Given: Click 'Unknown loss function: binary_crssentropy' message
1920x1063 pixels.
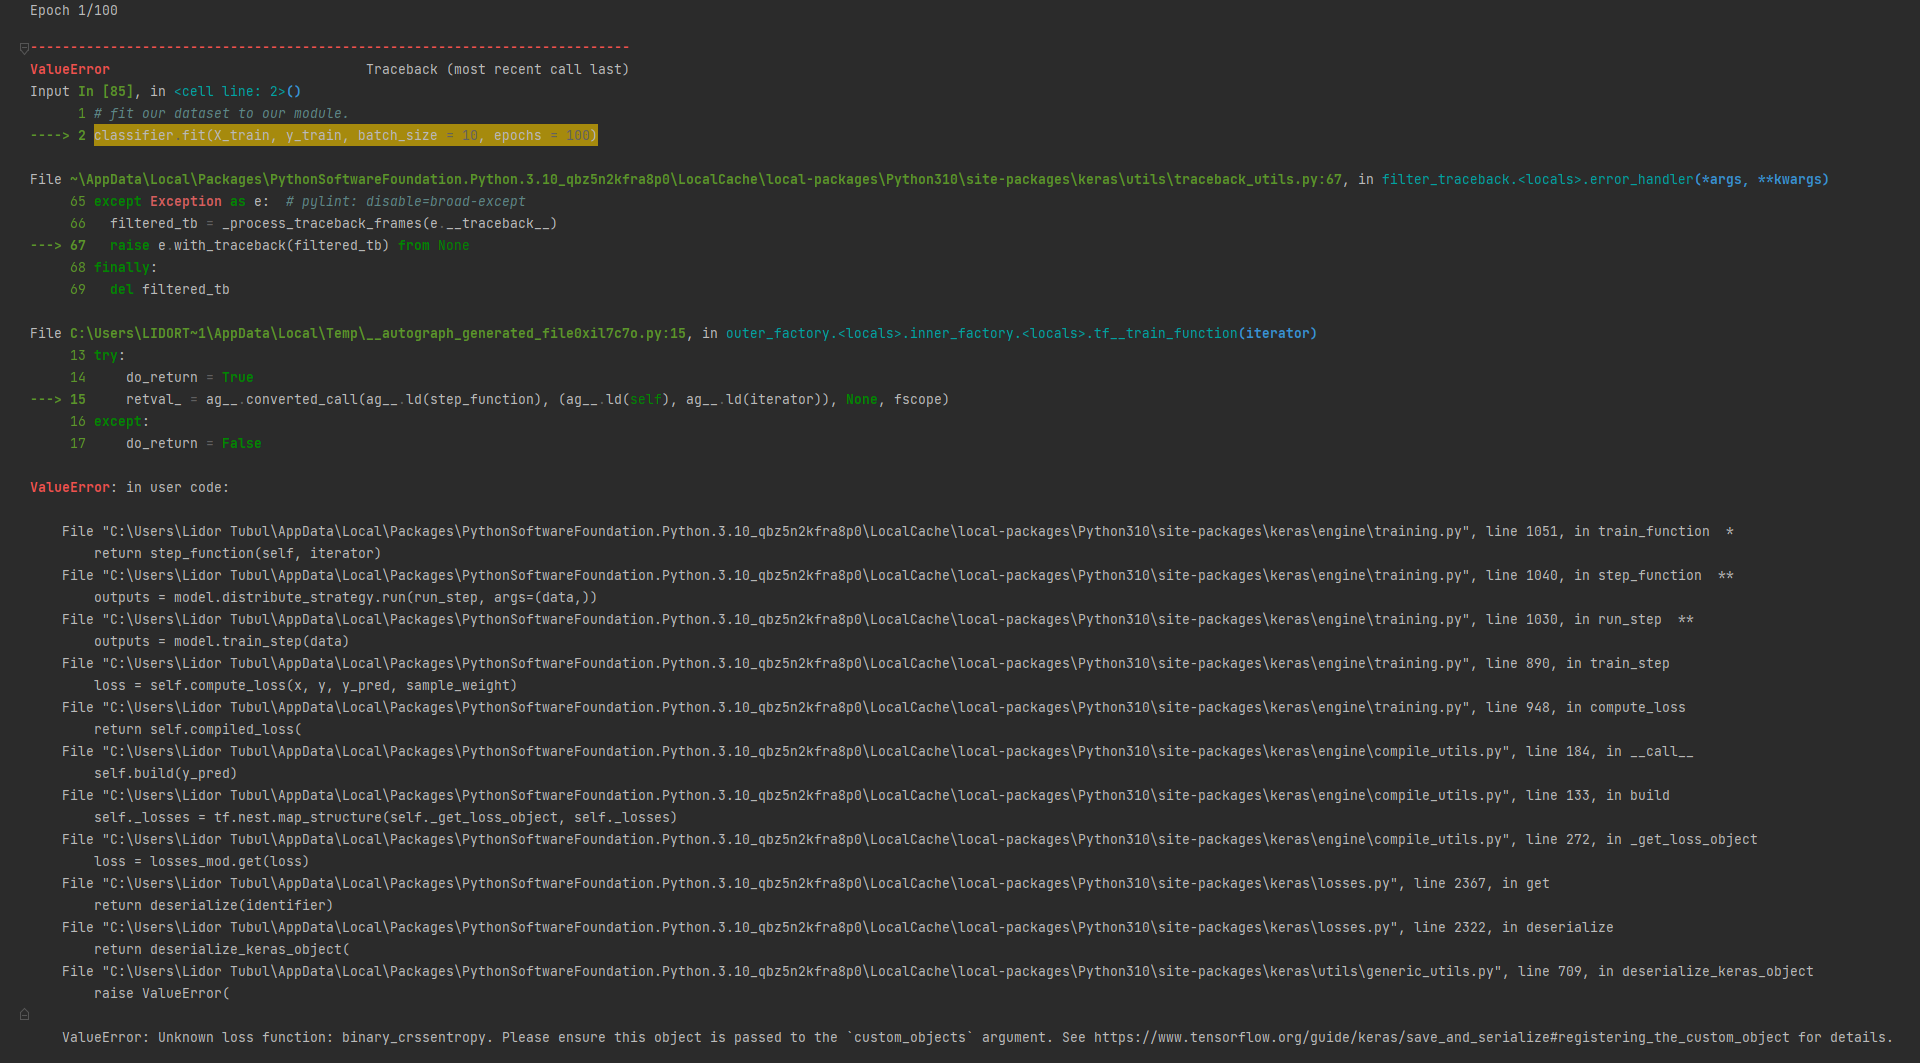Looking at the screenshot, I should click(x=324, y=1037).
